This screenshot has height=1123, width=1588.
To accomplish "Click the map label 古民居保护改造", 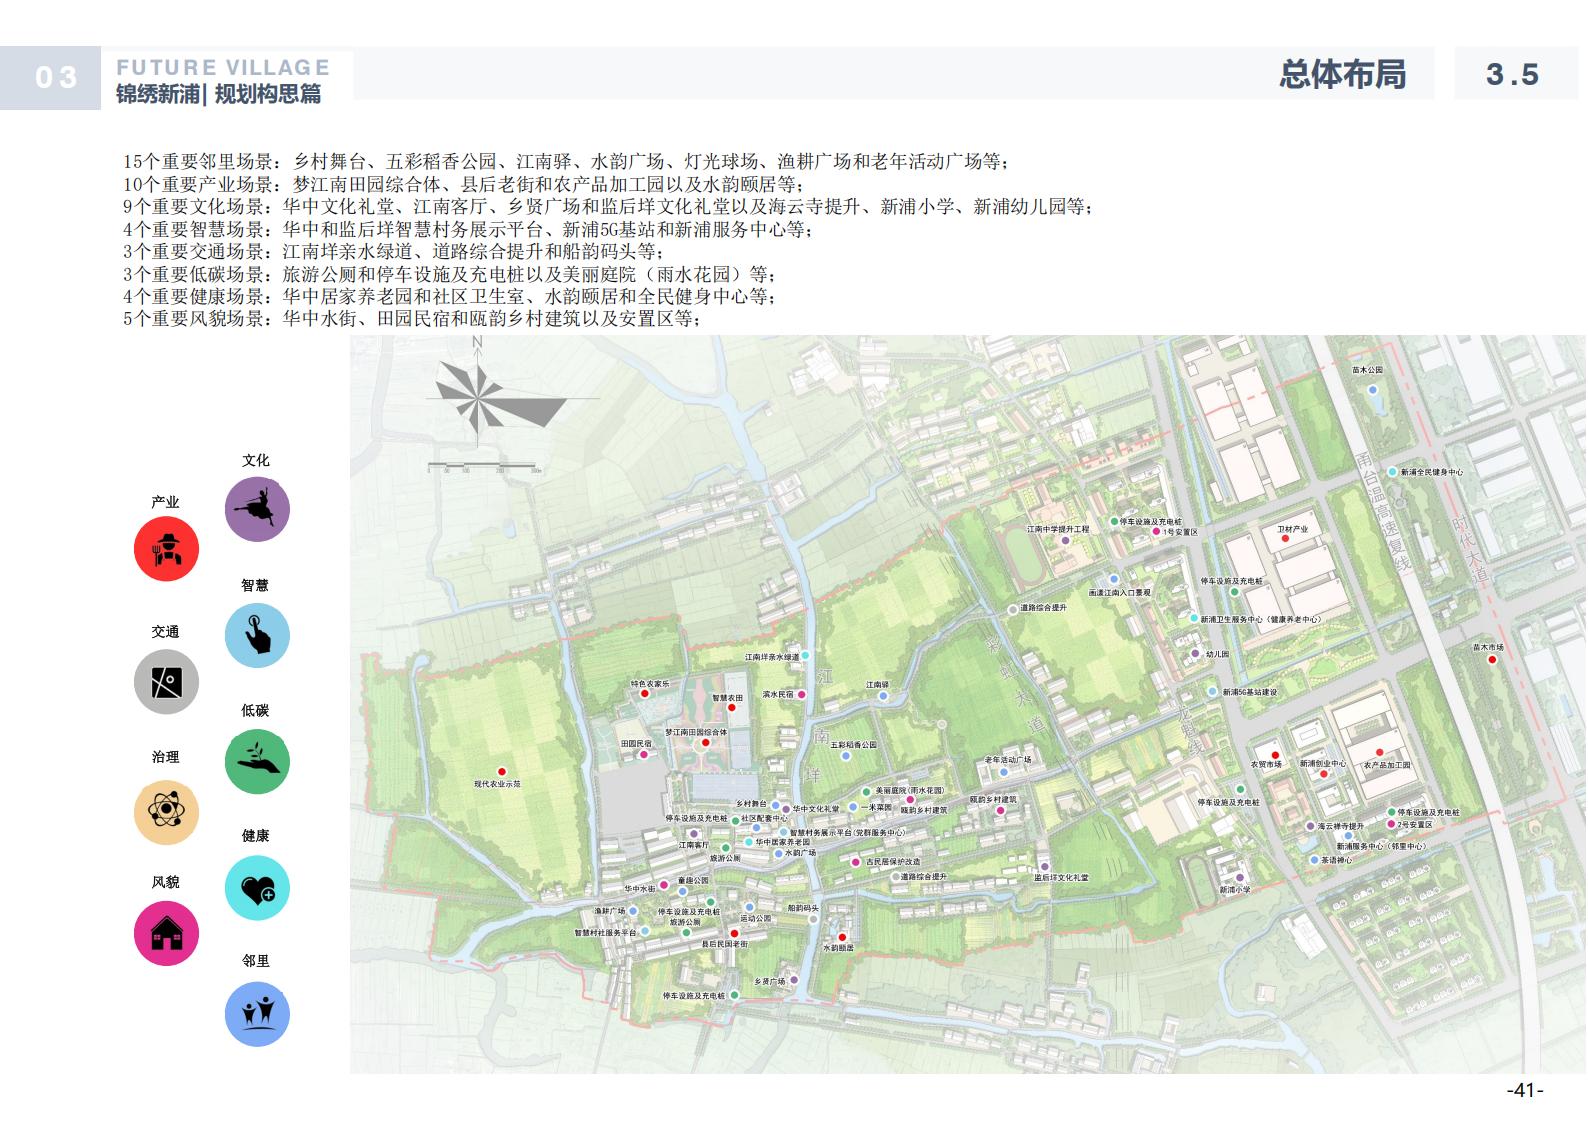I will tap(893, 862).
